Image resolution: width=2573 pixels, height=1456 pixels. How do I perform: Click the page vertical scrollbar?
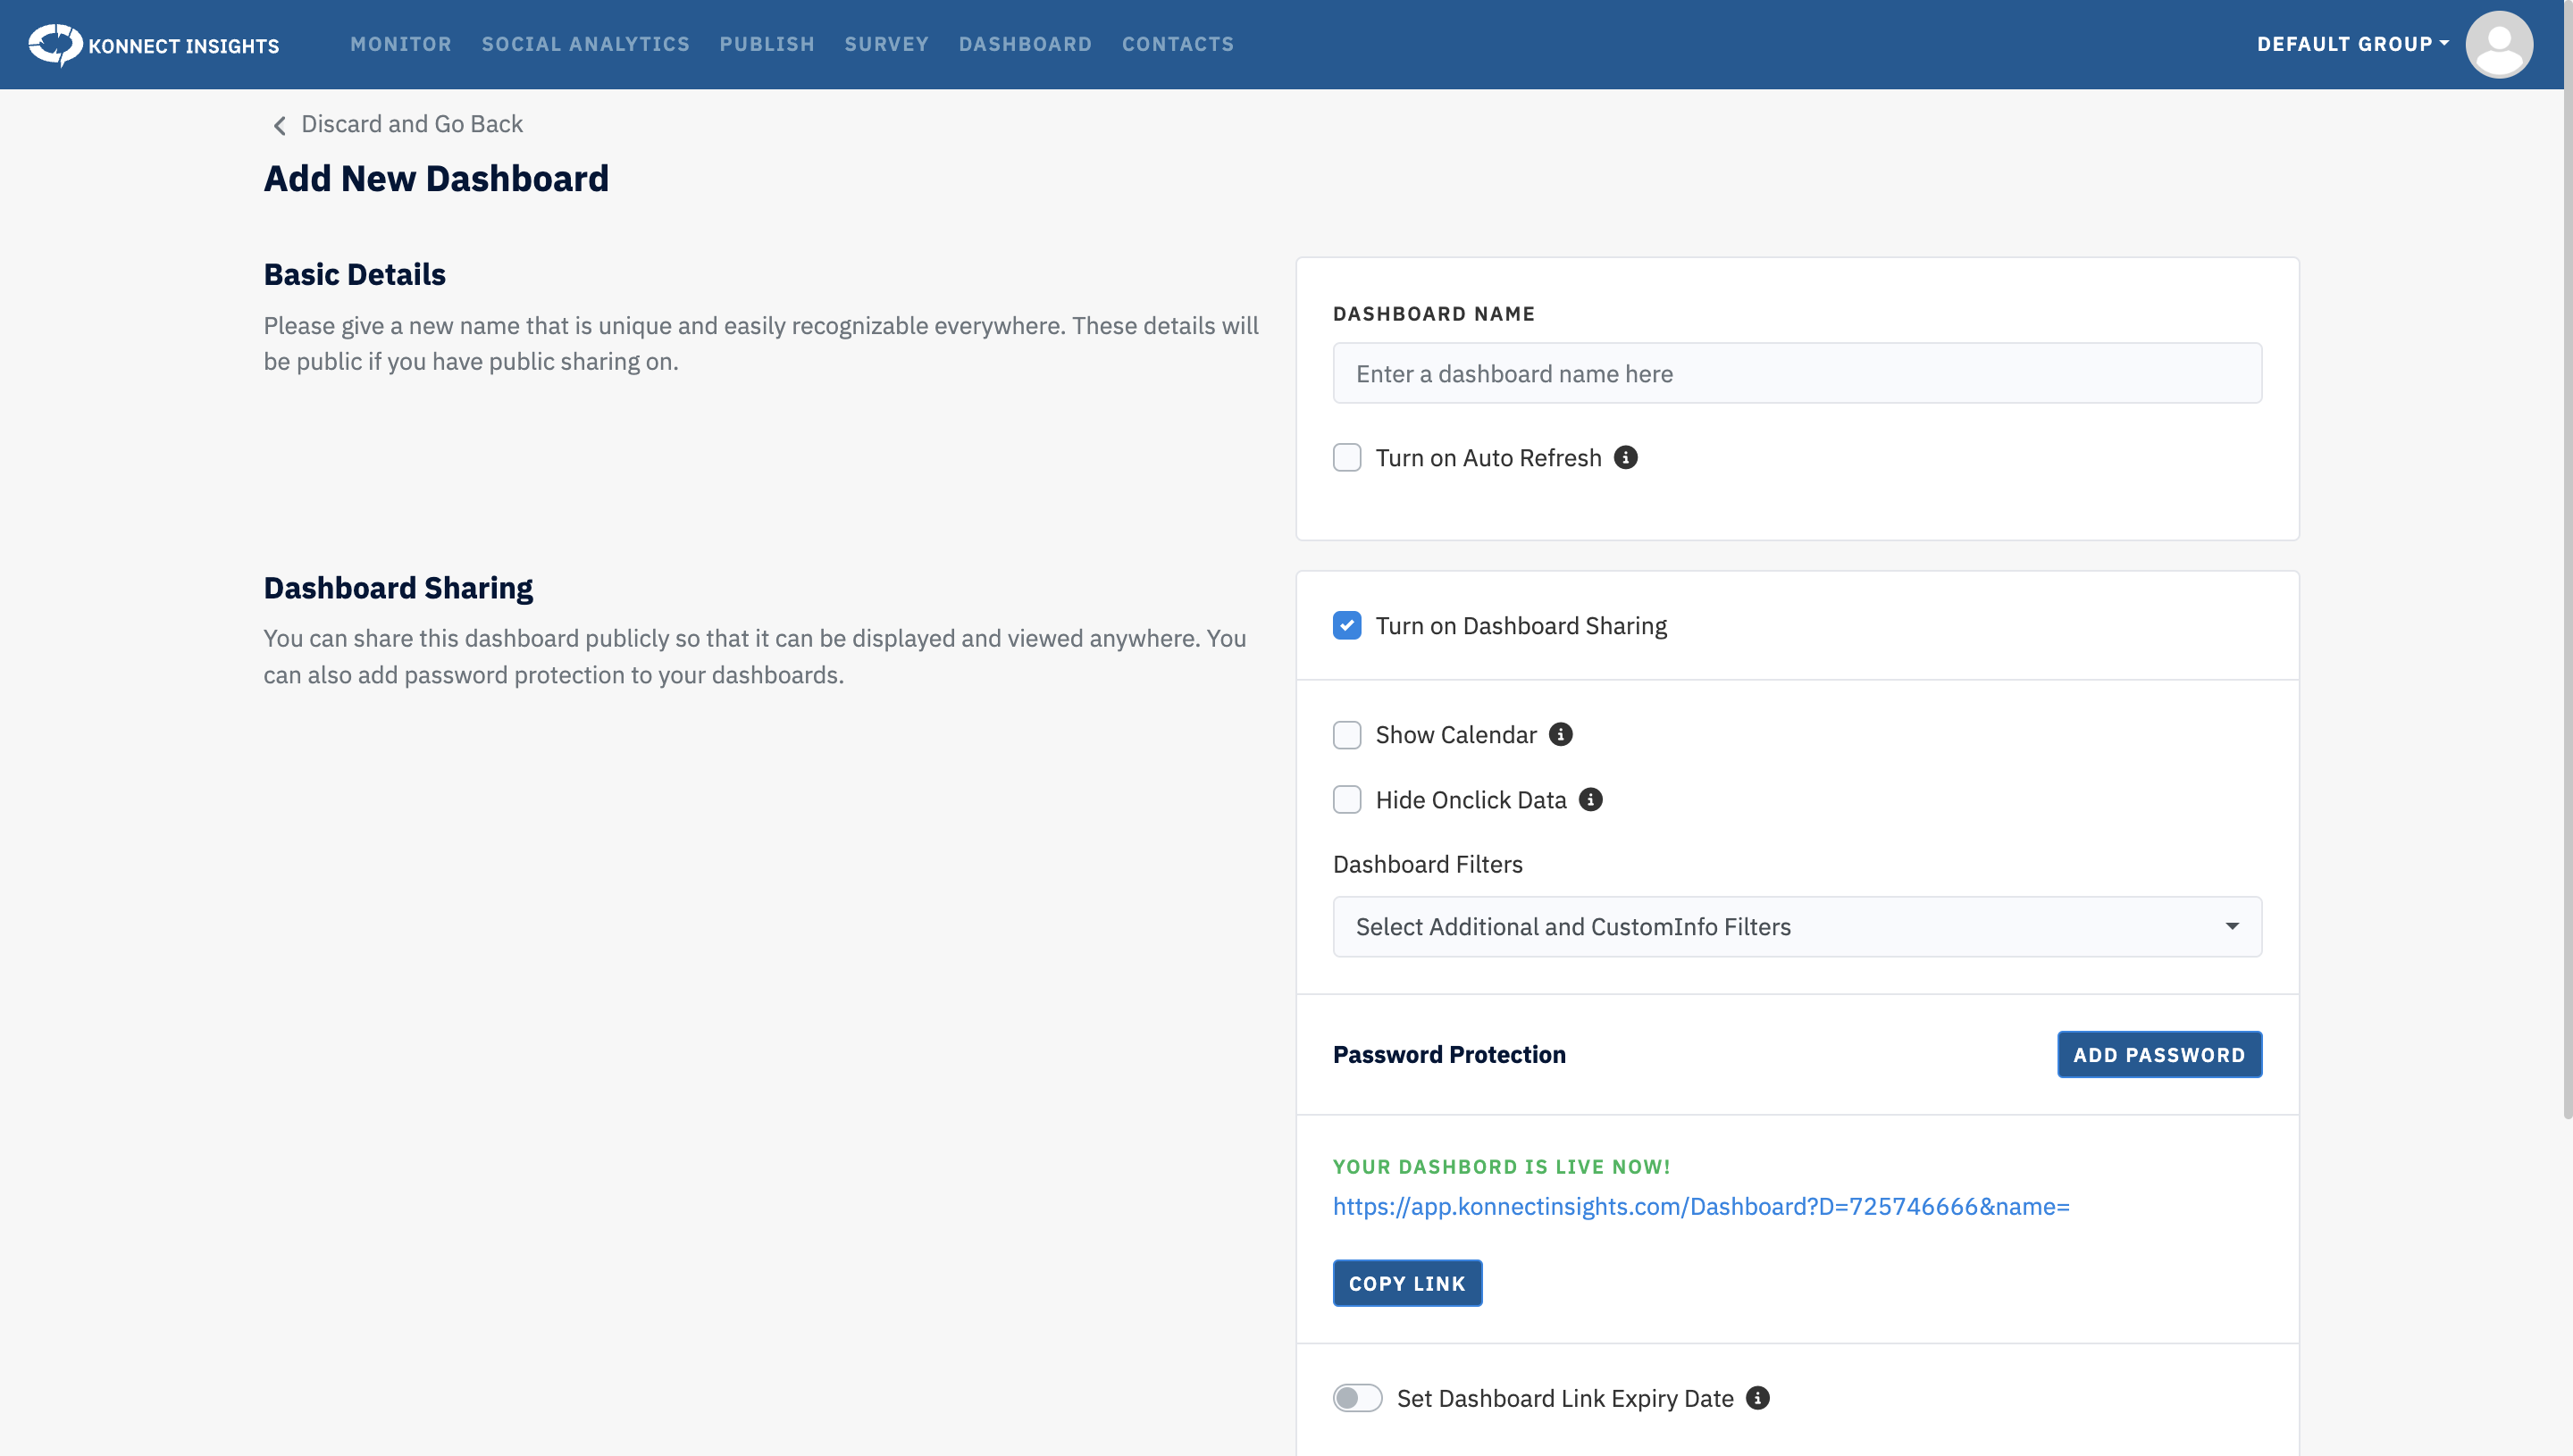(2567, 560)
